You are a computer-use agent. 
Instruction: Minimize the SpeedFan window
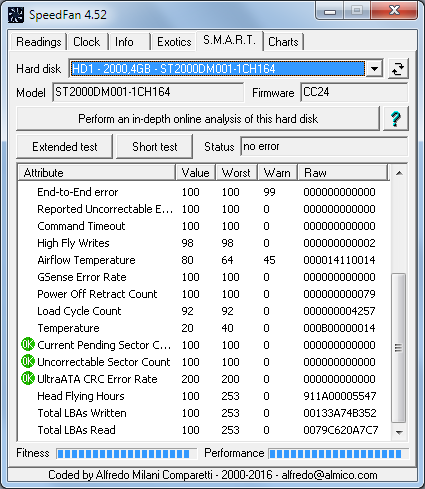point(330,11)
